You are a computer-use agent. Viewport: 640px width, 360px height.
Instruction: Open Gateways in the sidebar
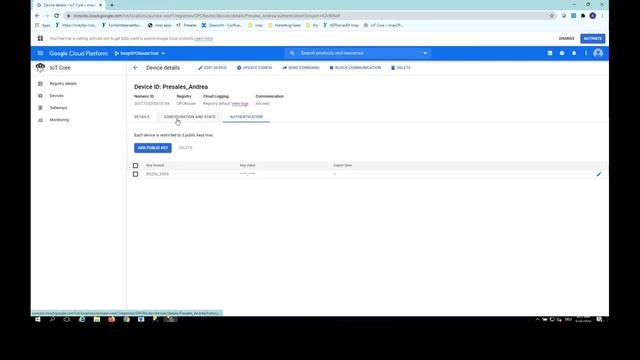(58, 108)
